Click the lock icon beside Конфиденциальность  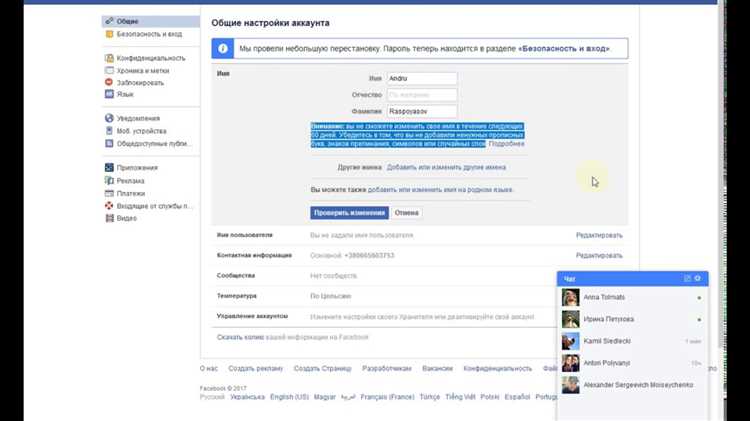(109, 58)
